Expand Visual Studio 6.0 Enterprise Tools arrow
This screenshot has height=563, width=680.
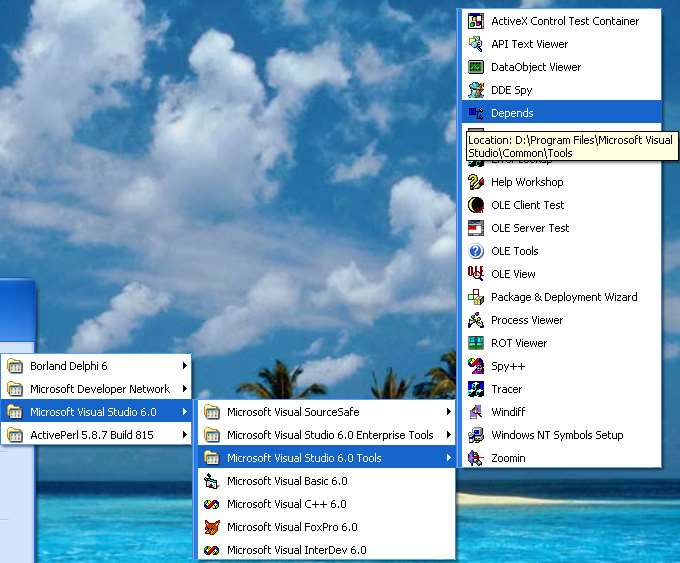pyautogui.click(x=449, y=435)
